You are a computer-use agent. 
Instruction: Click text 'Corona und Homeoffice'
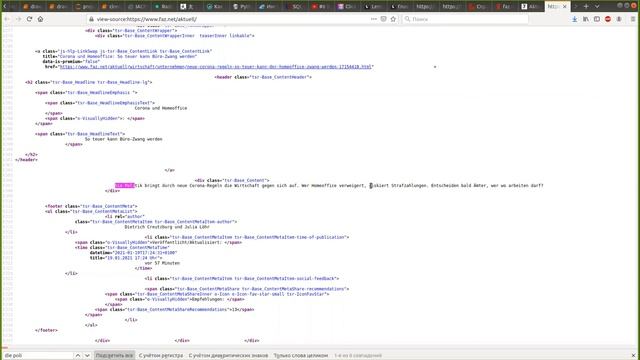[x=161, y=108]
